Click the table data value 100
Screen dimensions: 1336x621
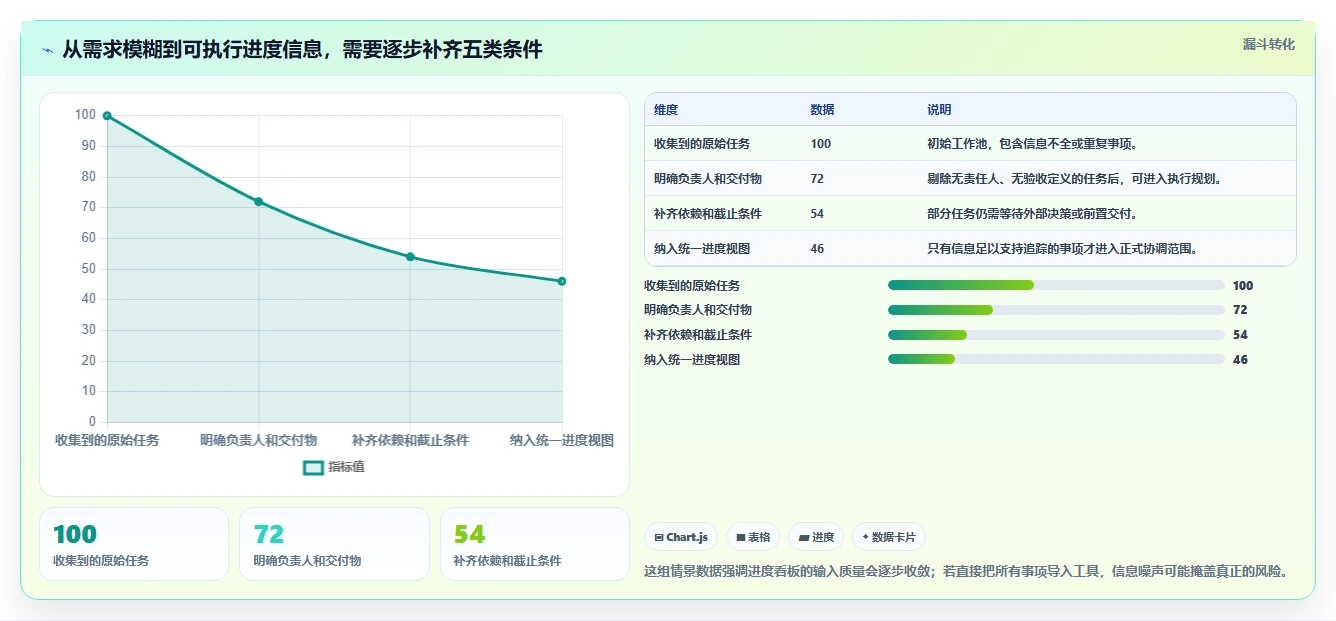[820, 144]
